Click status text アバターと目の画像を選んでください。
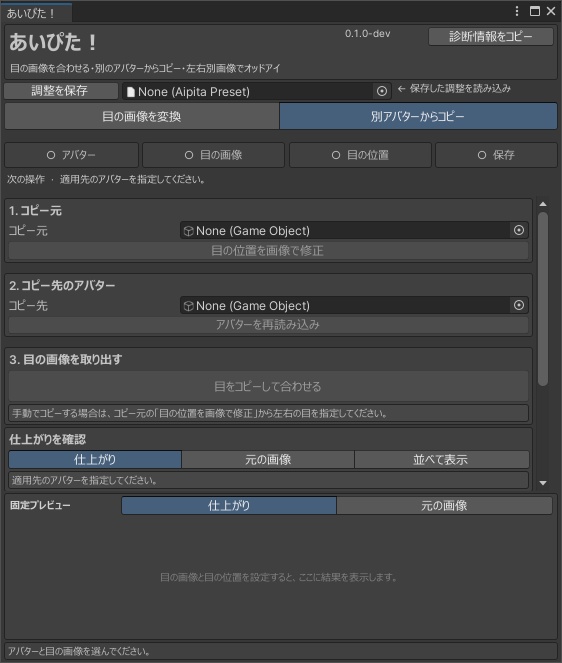The width and height of the screenshot is (562, 663). [x=79, y=651]
